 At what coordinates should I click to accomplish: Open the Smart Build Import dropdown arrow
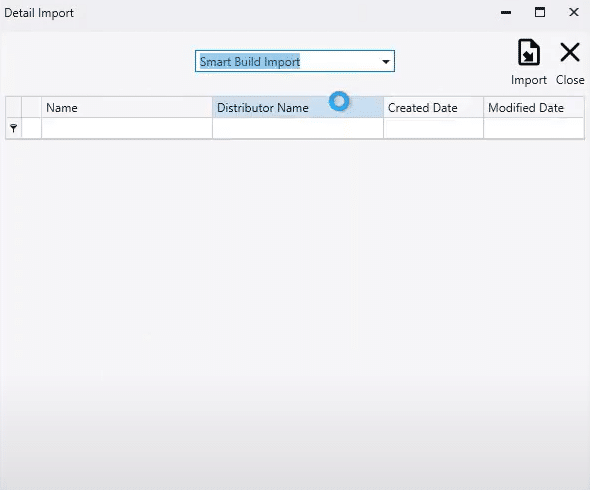point(386,62)
